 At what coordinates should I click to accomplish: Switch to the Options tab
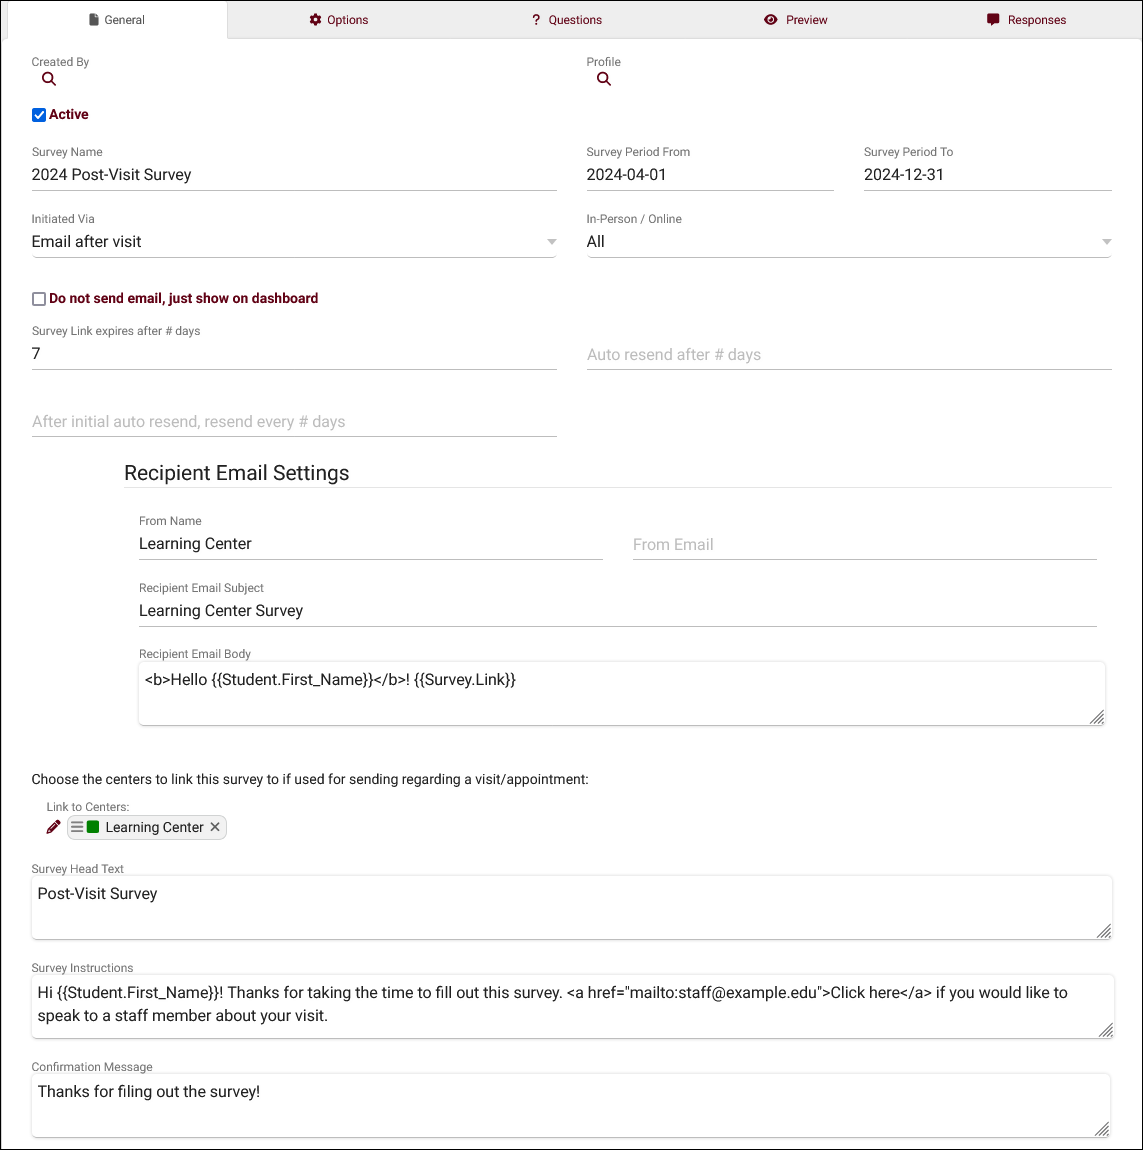click(339, 20)
